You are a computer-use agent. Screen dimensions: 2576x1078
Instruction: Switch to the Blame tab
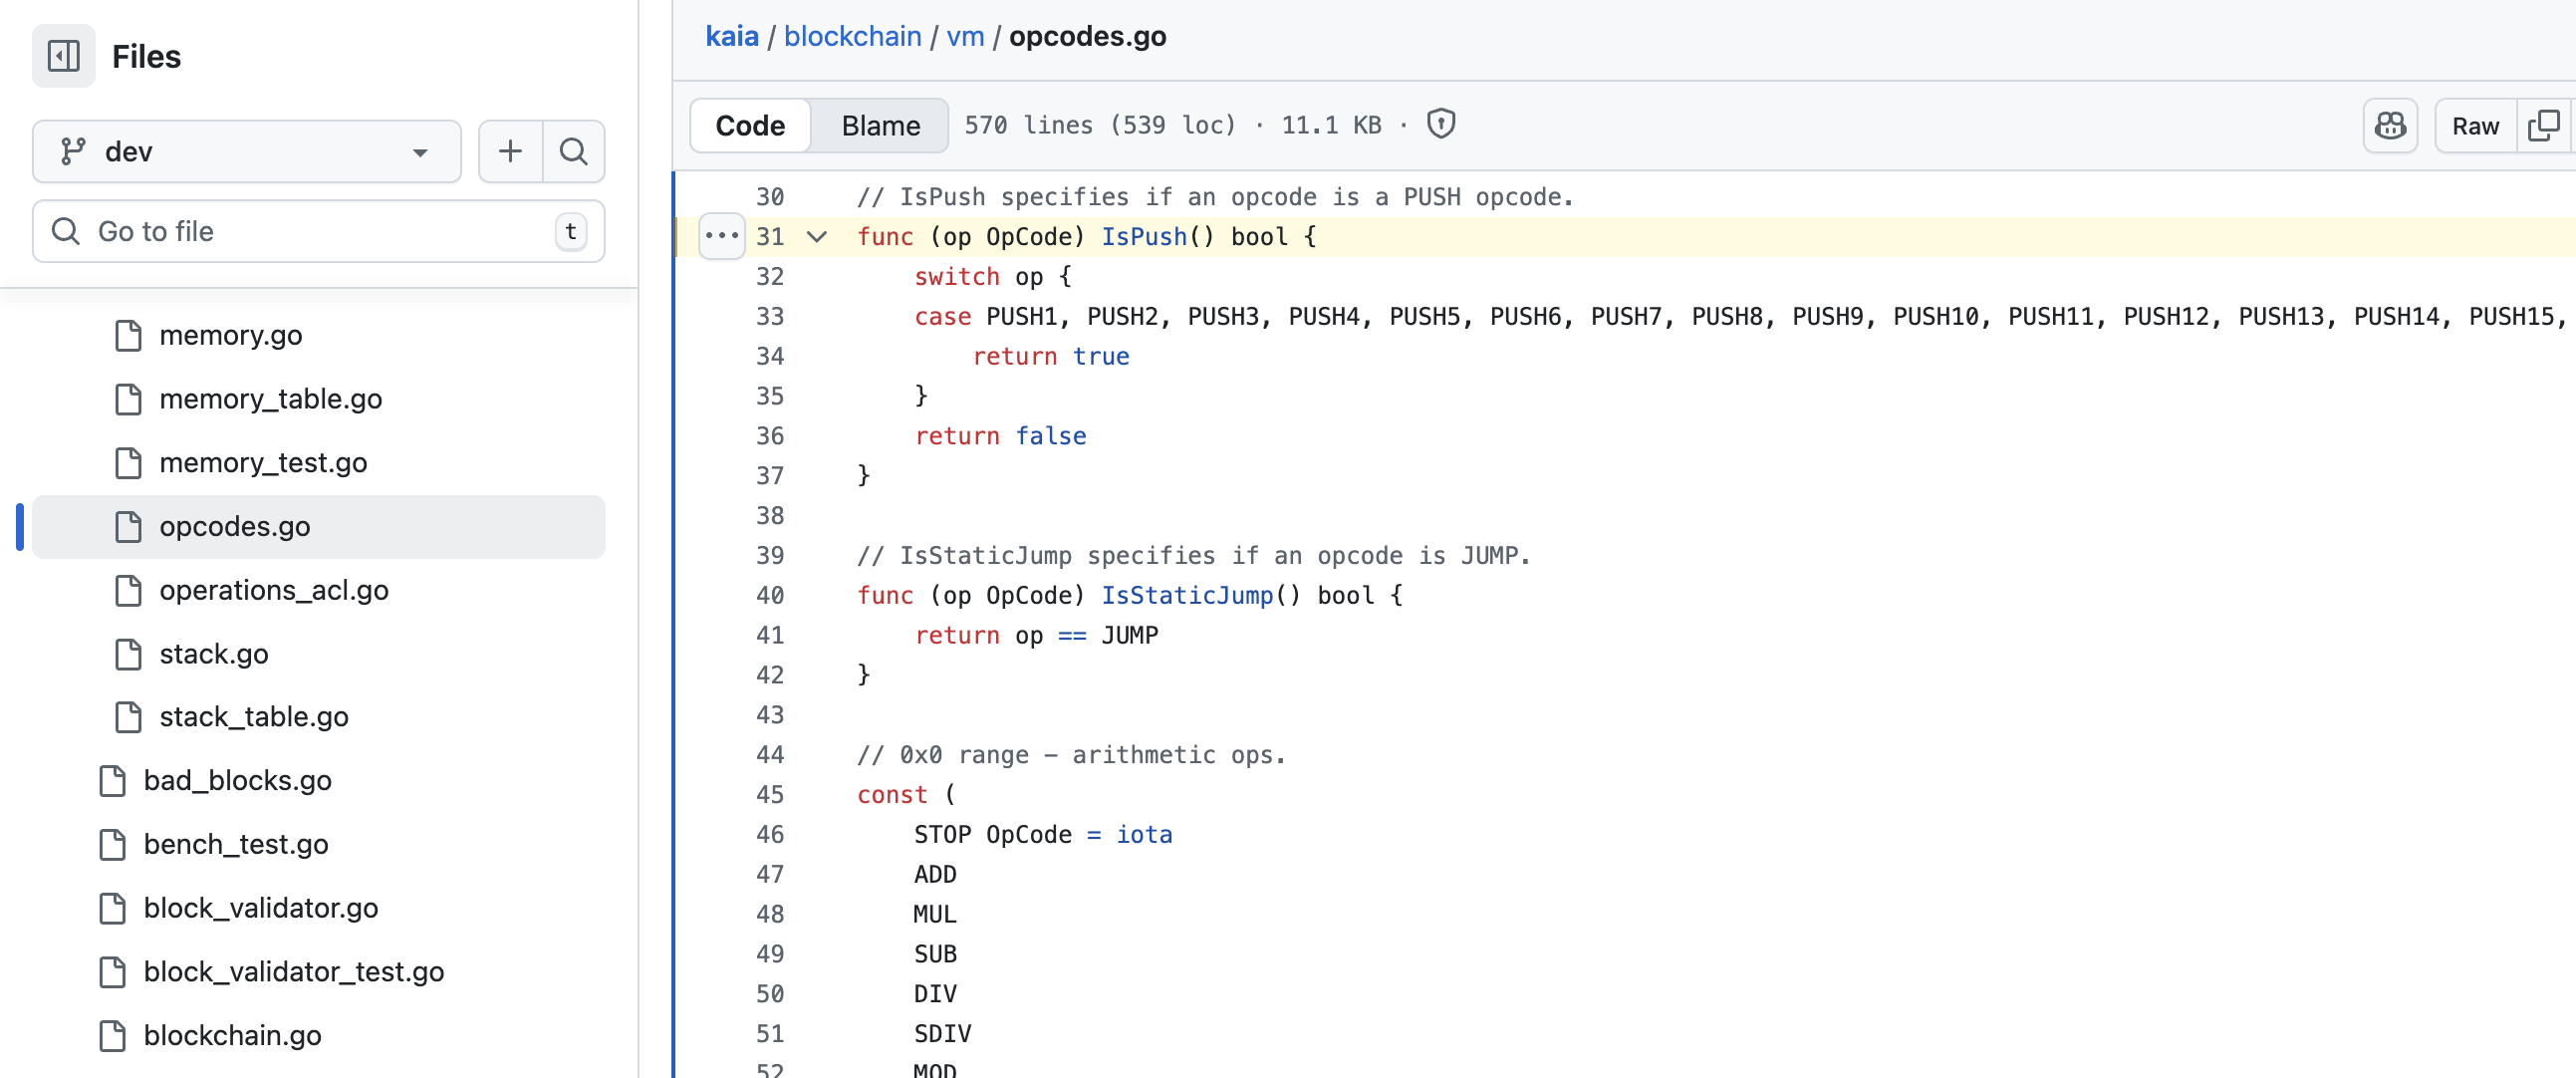880,125
